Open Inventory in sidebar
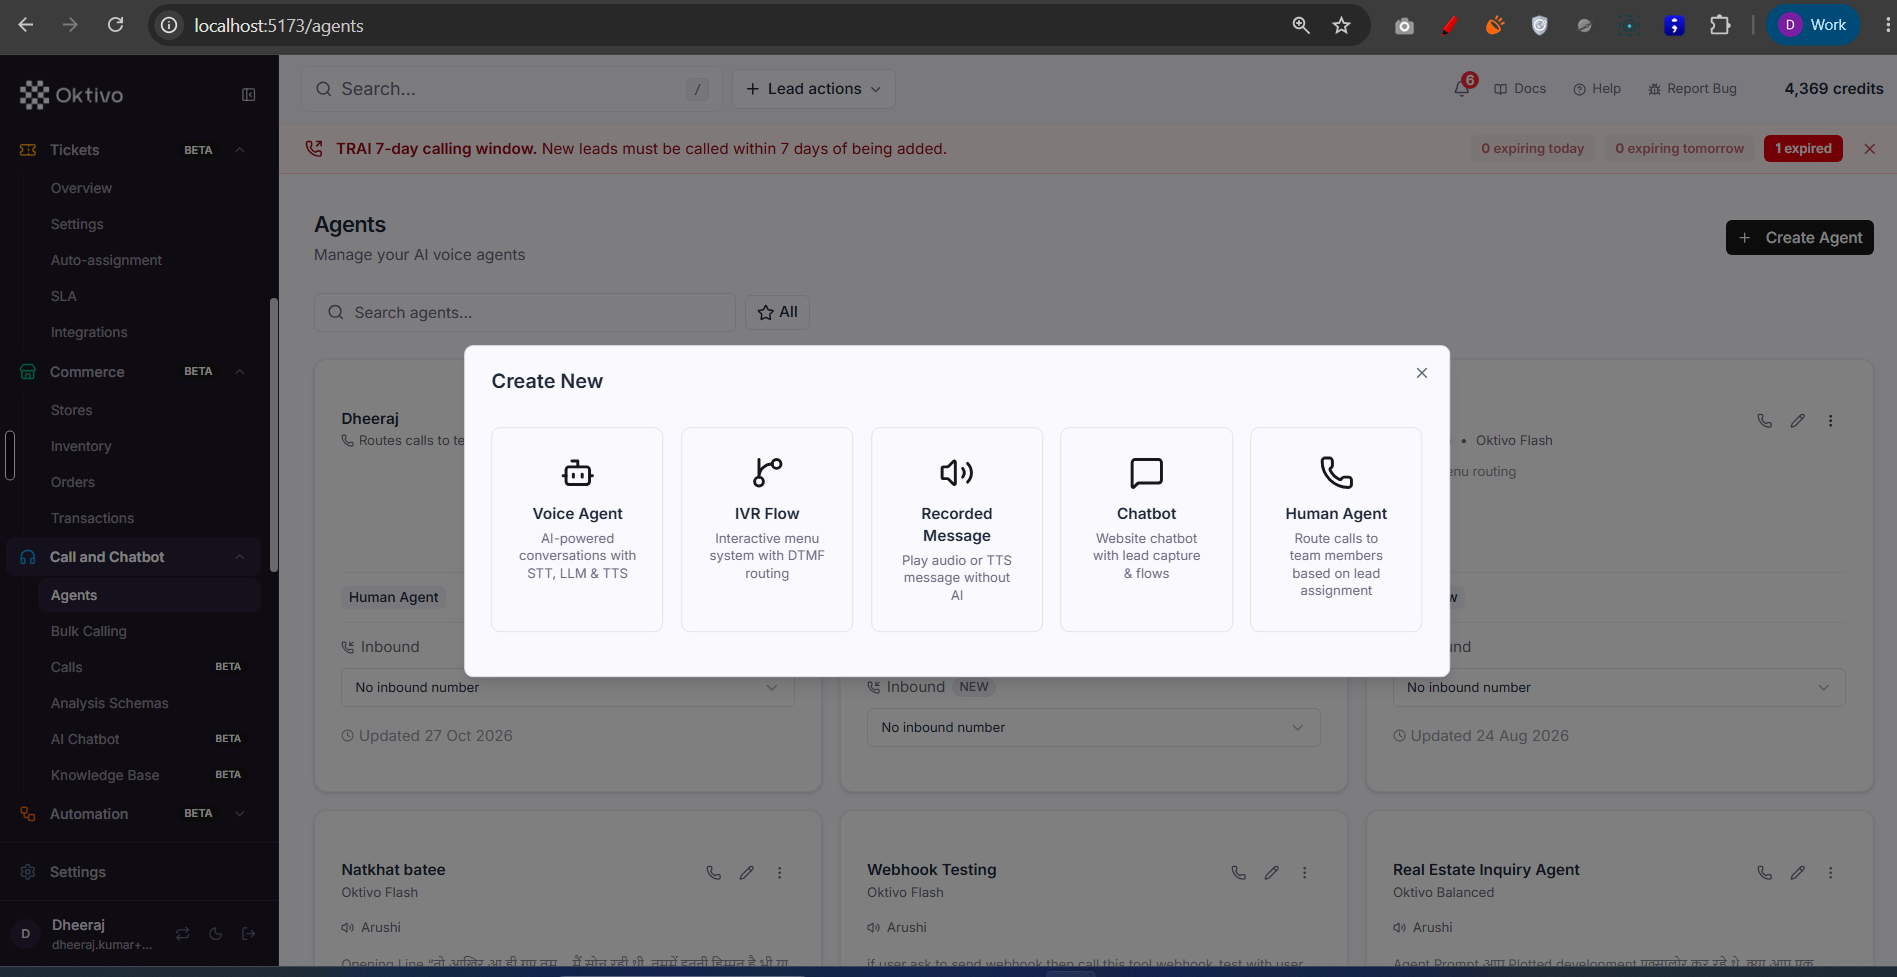Viewport: 1897px width, 977px height. (x=81, y=446)
